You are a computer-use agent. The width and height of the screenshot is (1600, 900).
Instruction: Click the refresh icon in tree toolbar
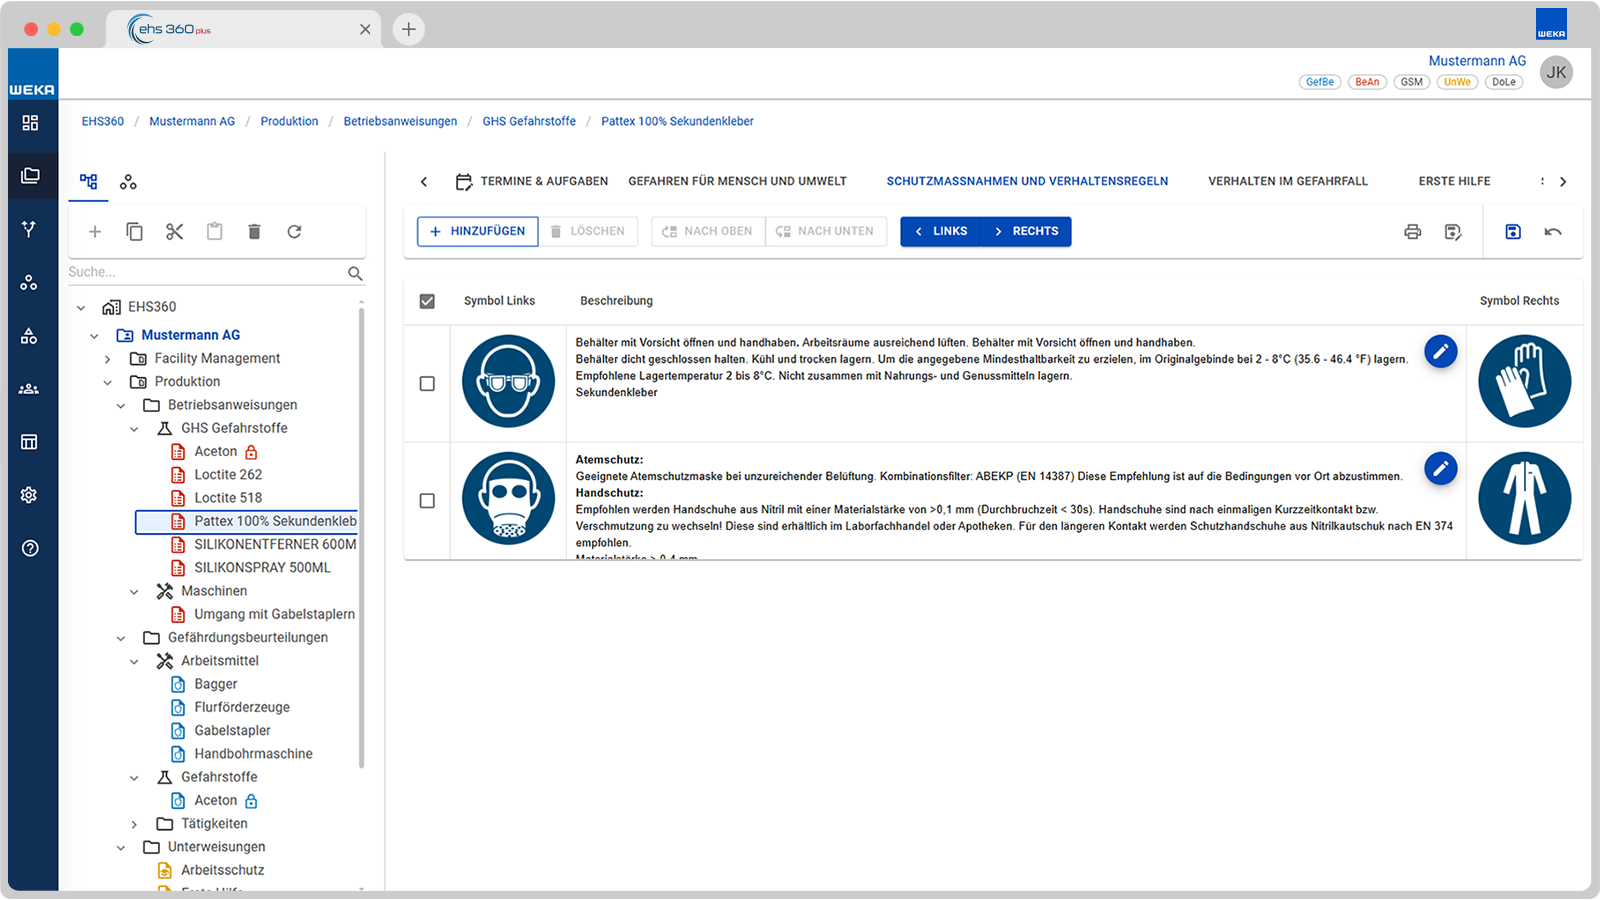(x=294, y=232)
